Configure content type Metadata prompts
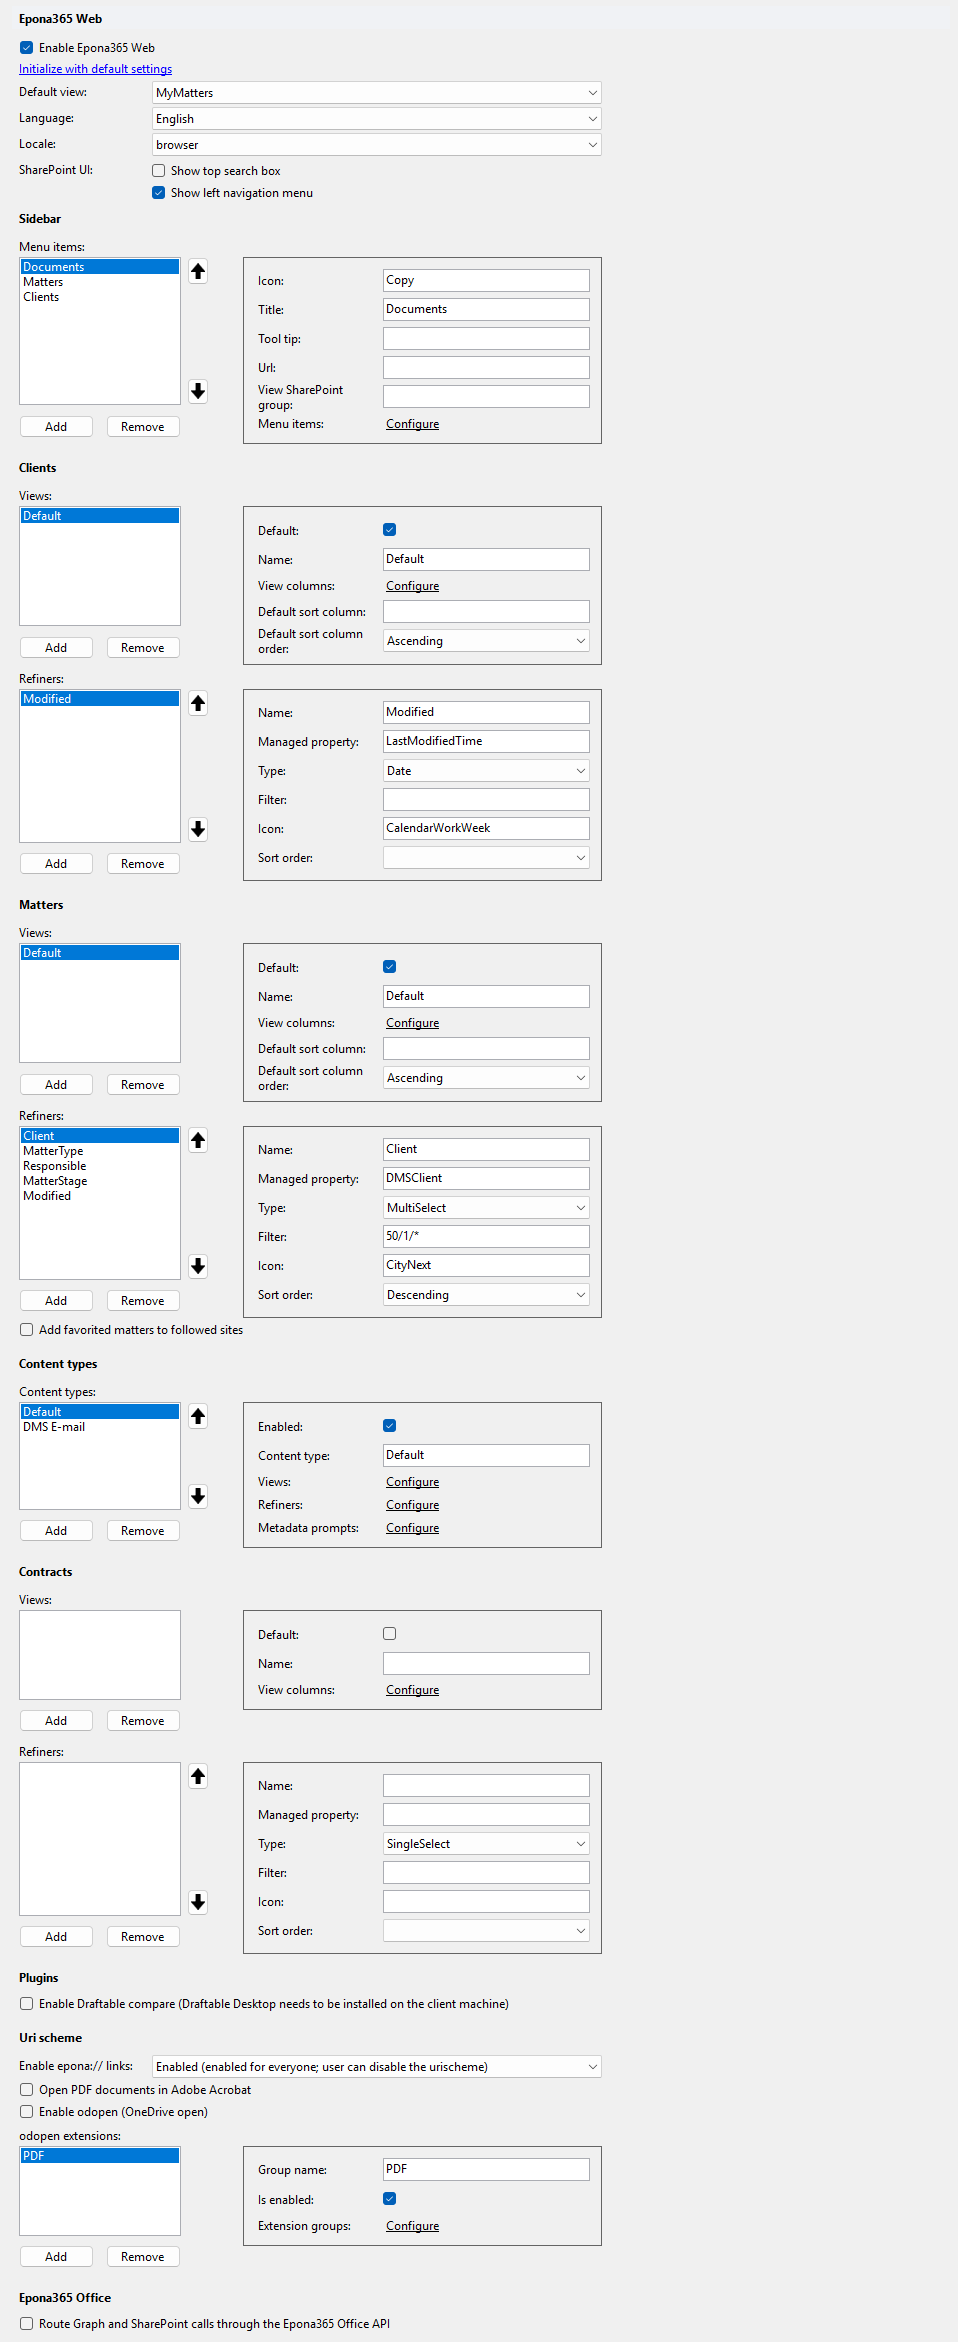This screenshot has width=958, height=2342. pos(412,1528)
